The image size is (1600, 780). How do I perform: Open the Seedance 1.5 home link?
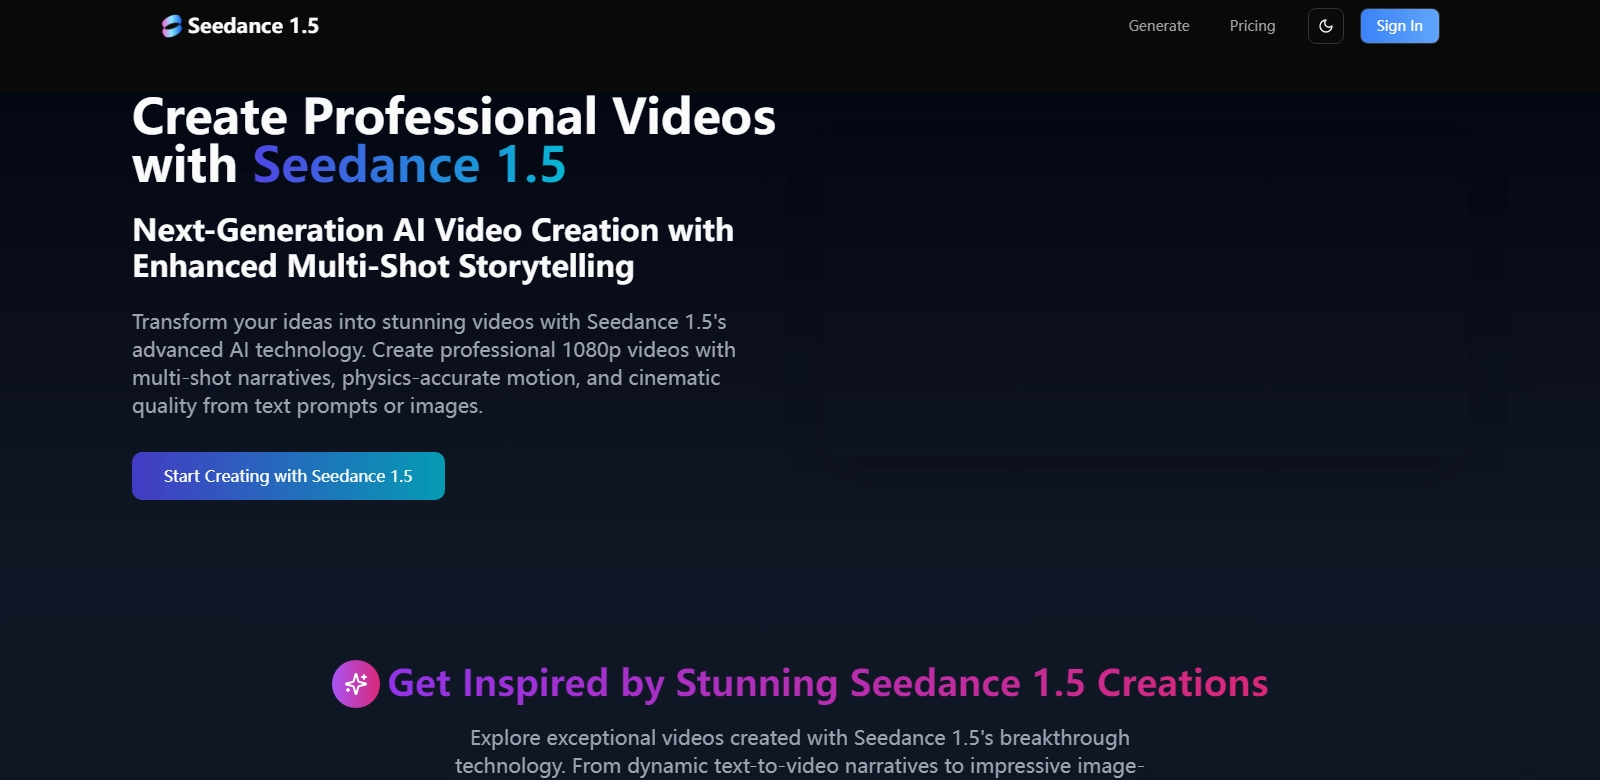coord(241,26)
